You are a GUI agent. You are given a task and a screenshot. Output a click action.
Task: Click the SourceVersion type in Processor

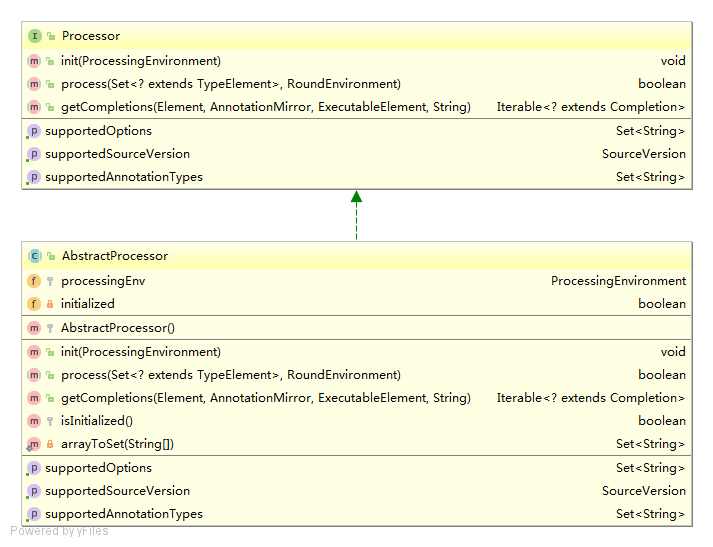pos(644,154)
